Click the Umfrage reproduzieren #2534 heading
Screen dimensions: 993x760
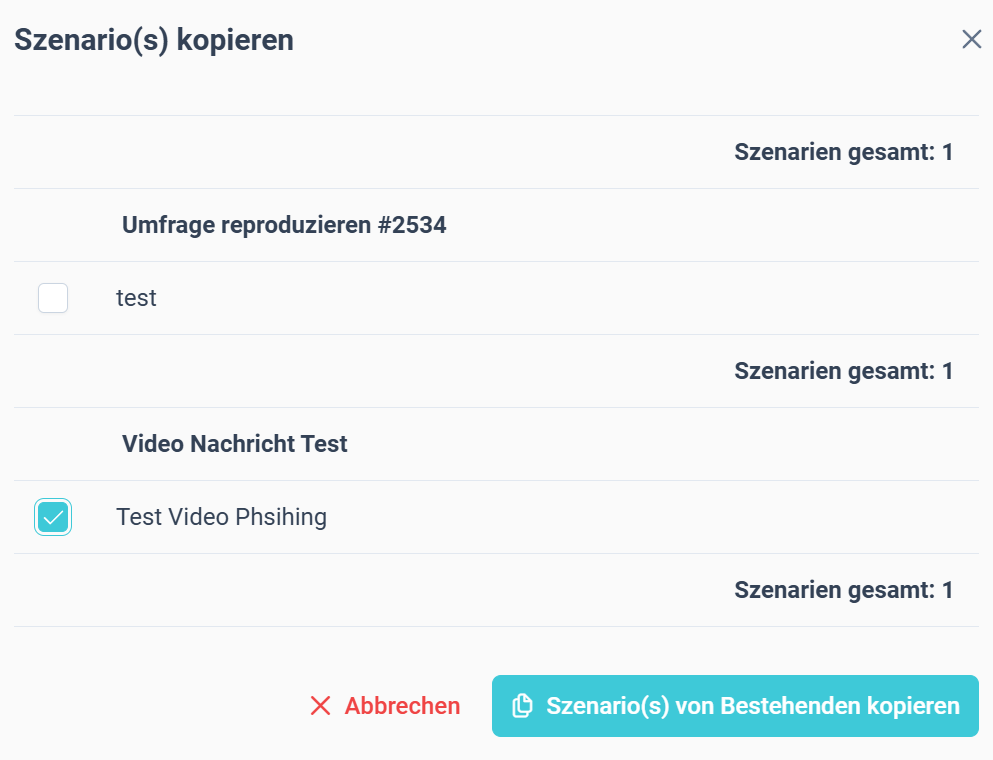284,225
